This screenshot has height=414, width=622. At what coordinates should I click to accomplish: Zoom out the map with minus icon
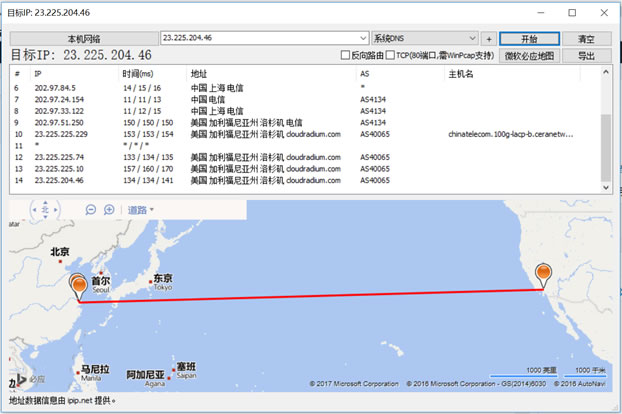coord(91,210)
